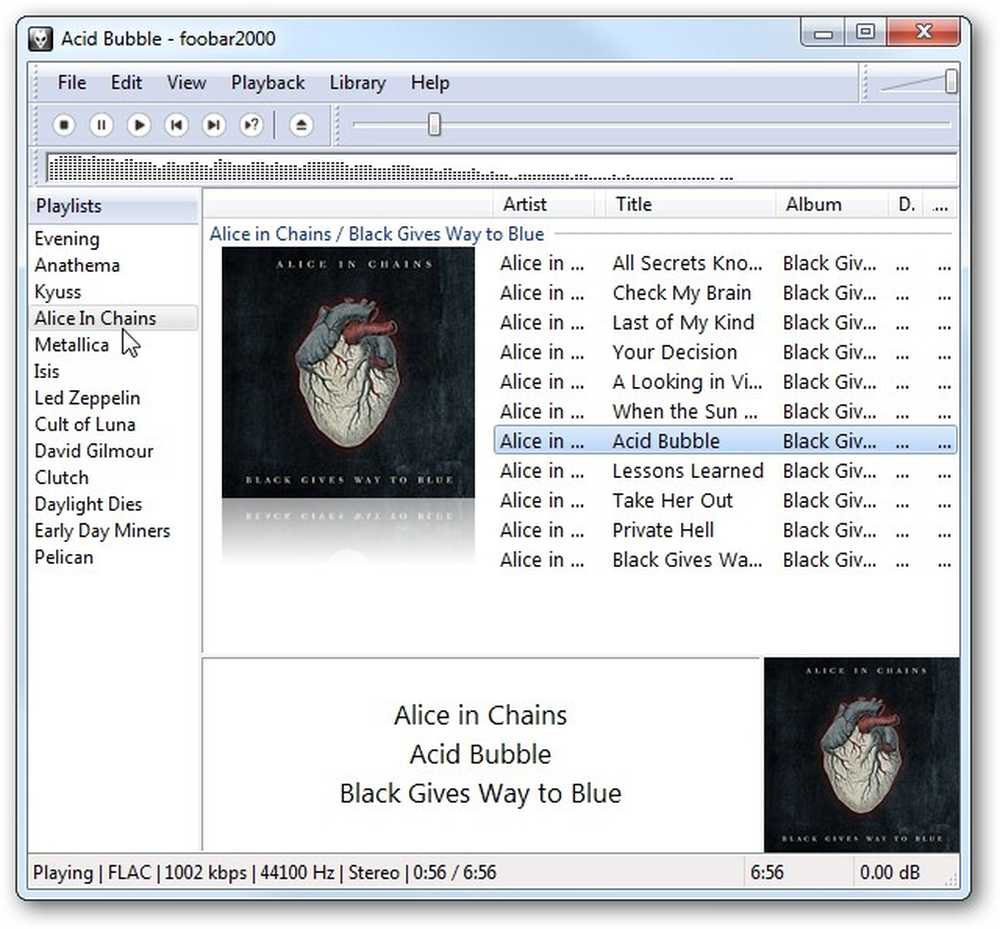Open the Playback menu
Screen dimensions: 1000x929
pyautogui.click(x=268, y=83)
